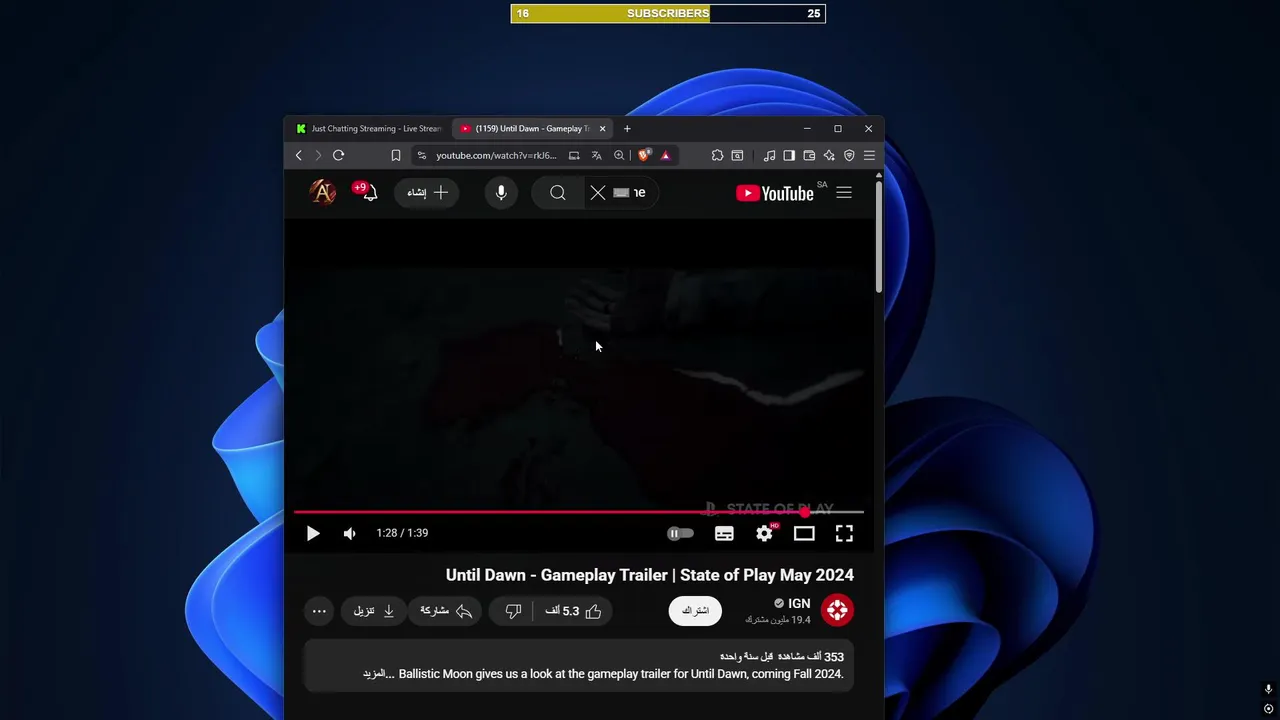Switch to Just Chatting Streaming tab
Viewport: 1280px width, 720px height.
(x=368, y=129)
